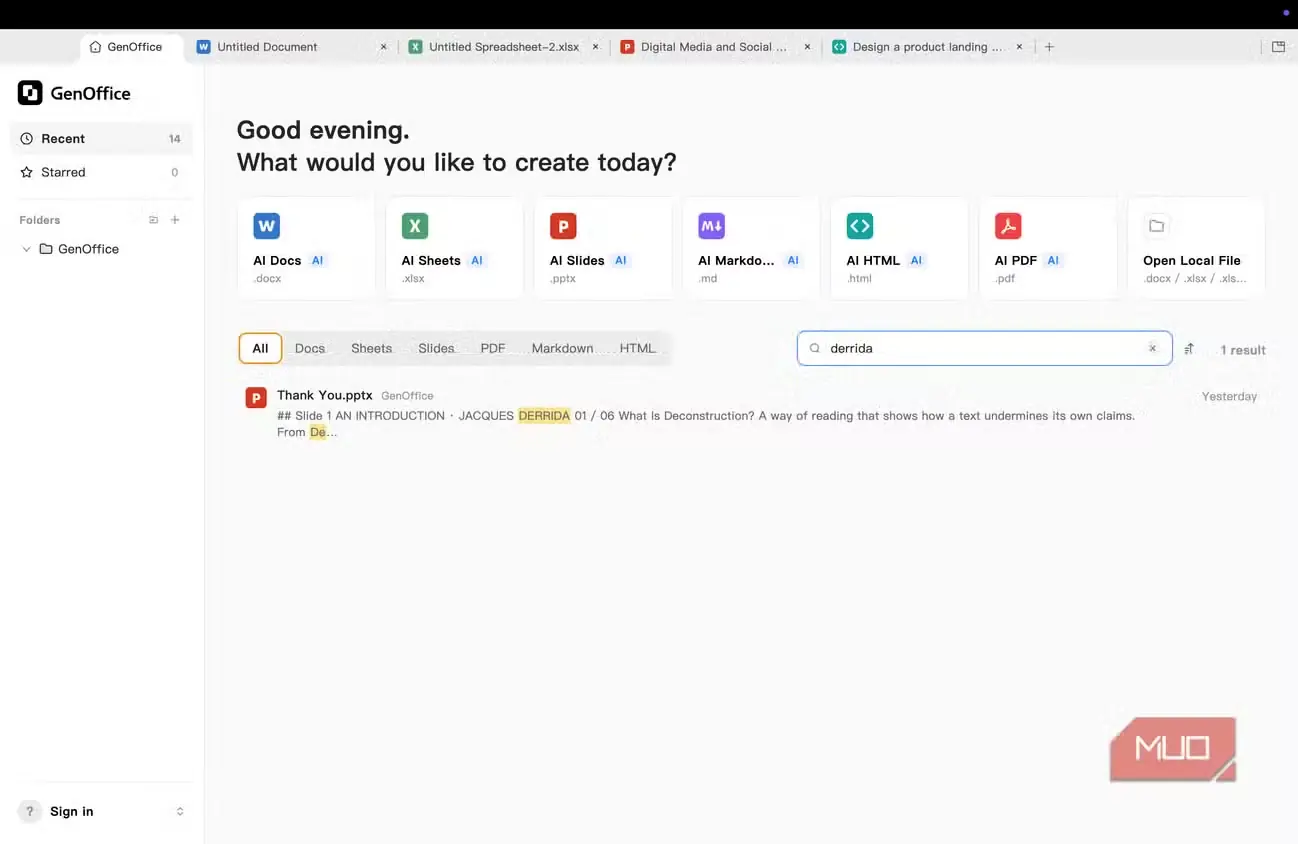Clear the search text with the x icon
This screenshot has width=1298, height=844.
pyautogui.click(x=1152, y=348)
